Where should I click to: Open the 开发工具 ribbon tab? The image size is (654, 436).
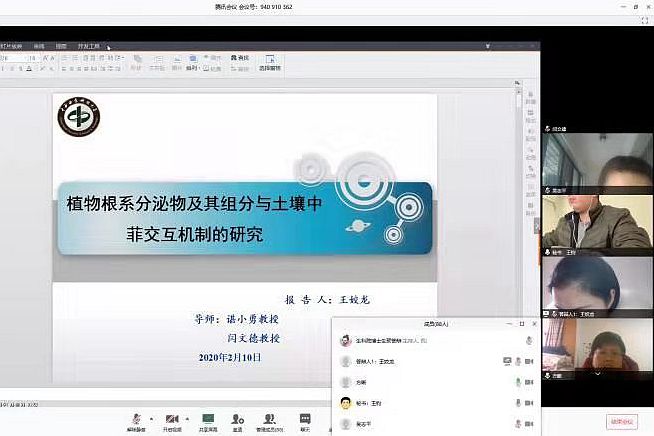pos(90,45)
